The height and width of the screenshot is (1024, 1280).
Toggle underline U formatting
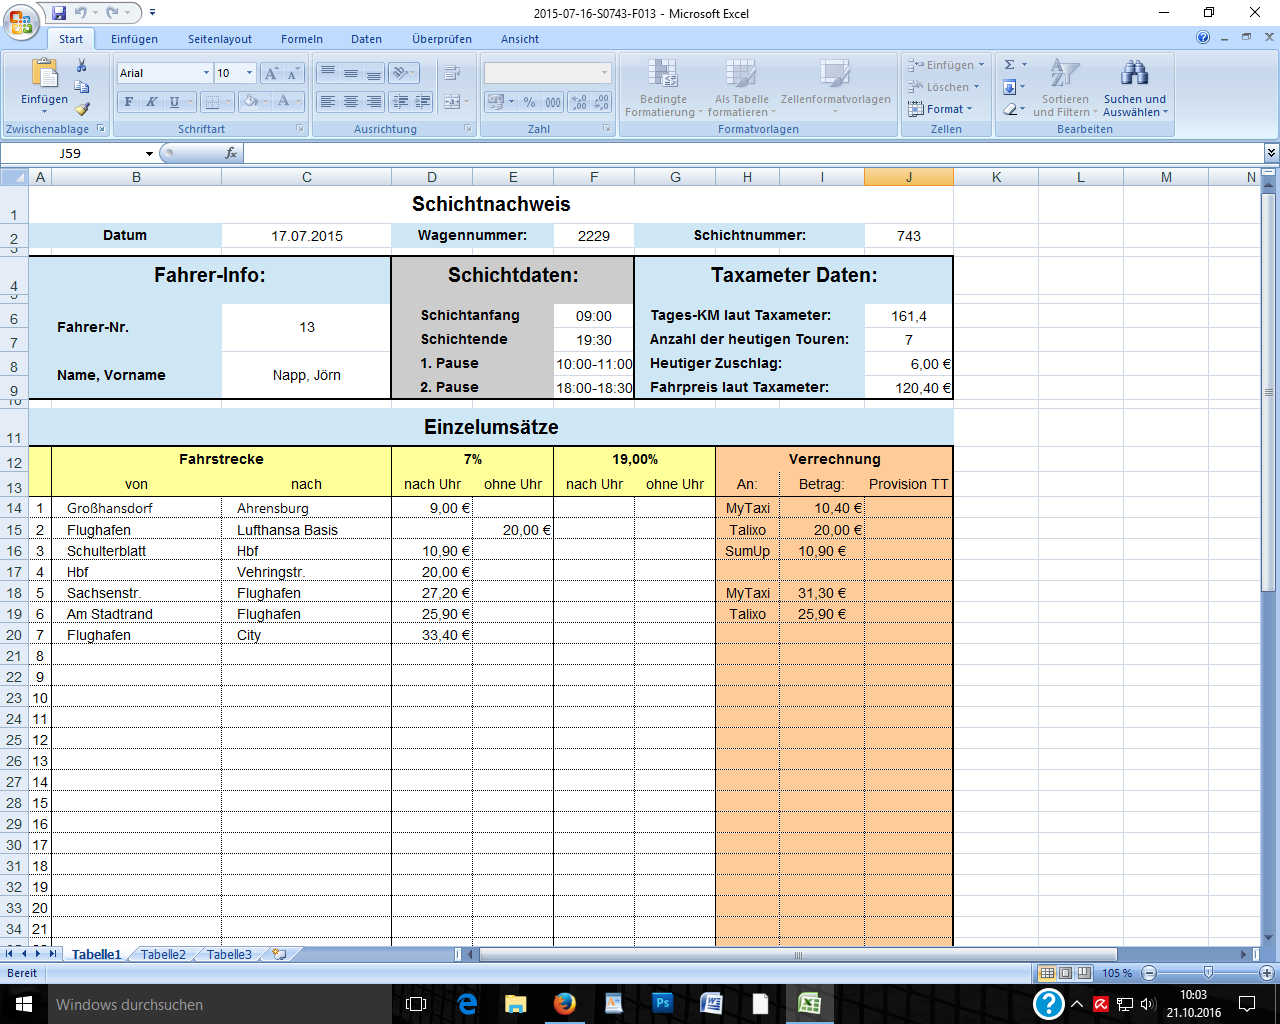pyautogui.click(x=174, y=102)
